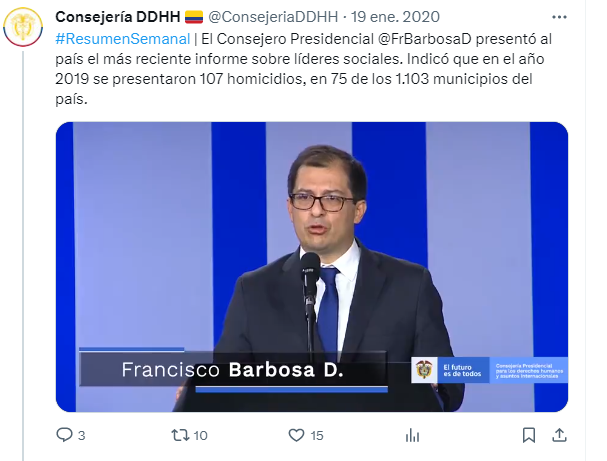The image size is (607, 461).
Task: Retweet this post using the repost icon
Action: point(180,435)
